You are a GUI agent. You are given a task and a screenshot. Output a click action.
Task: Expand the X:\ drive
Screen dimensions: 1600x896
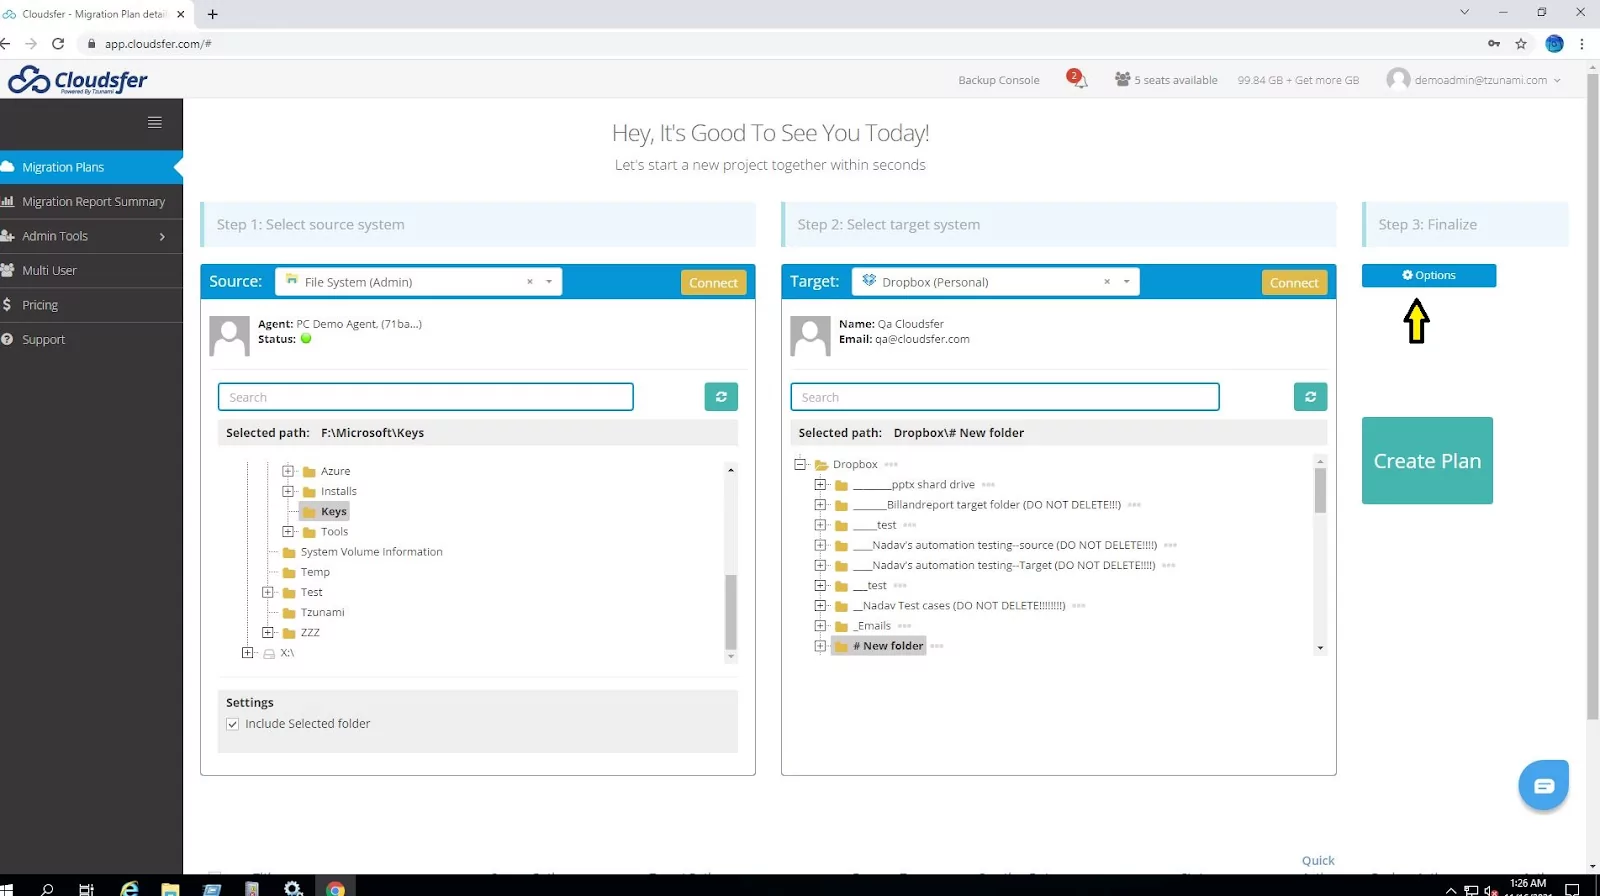pyautogui.click(x=248, y=653)
